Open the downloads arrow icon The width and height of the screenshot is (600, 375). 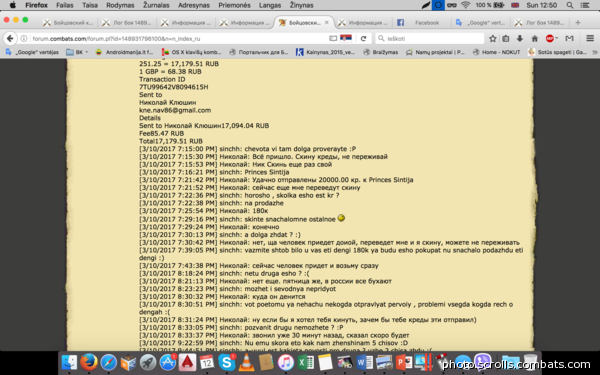pyautogui.click(x=520, y=38)
